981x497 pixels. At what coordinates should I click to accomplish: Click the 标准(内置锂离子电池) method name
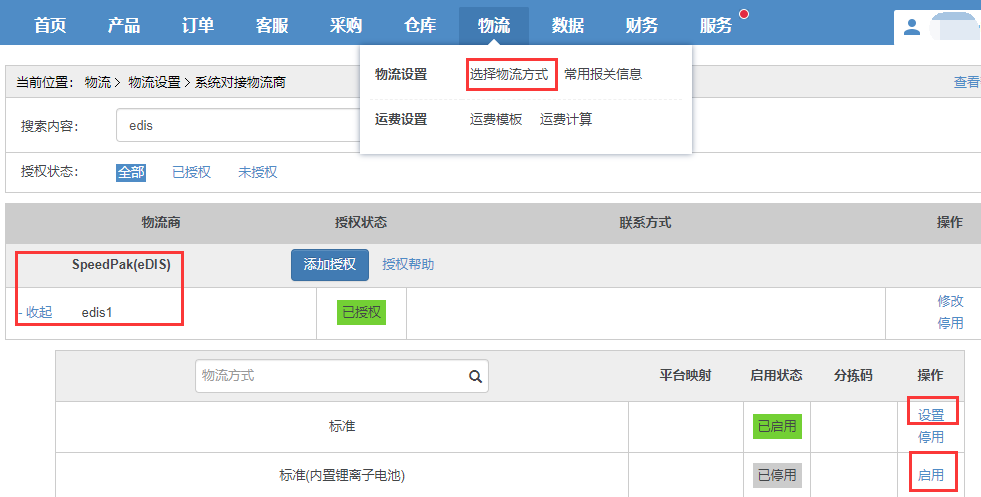pyautogui.click(x=342, y=476)
